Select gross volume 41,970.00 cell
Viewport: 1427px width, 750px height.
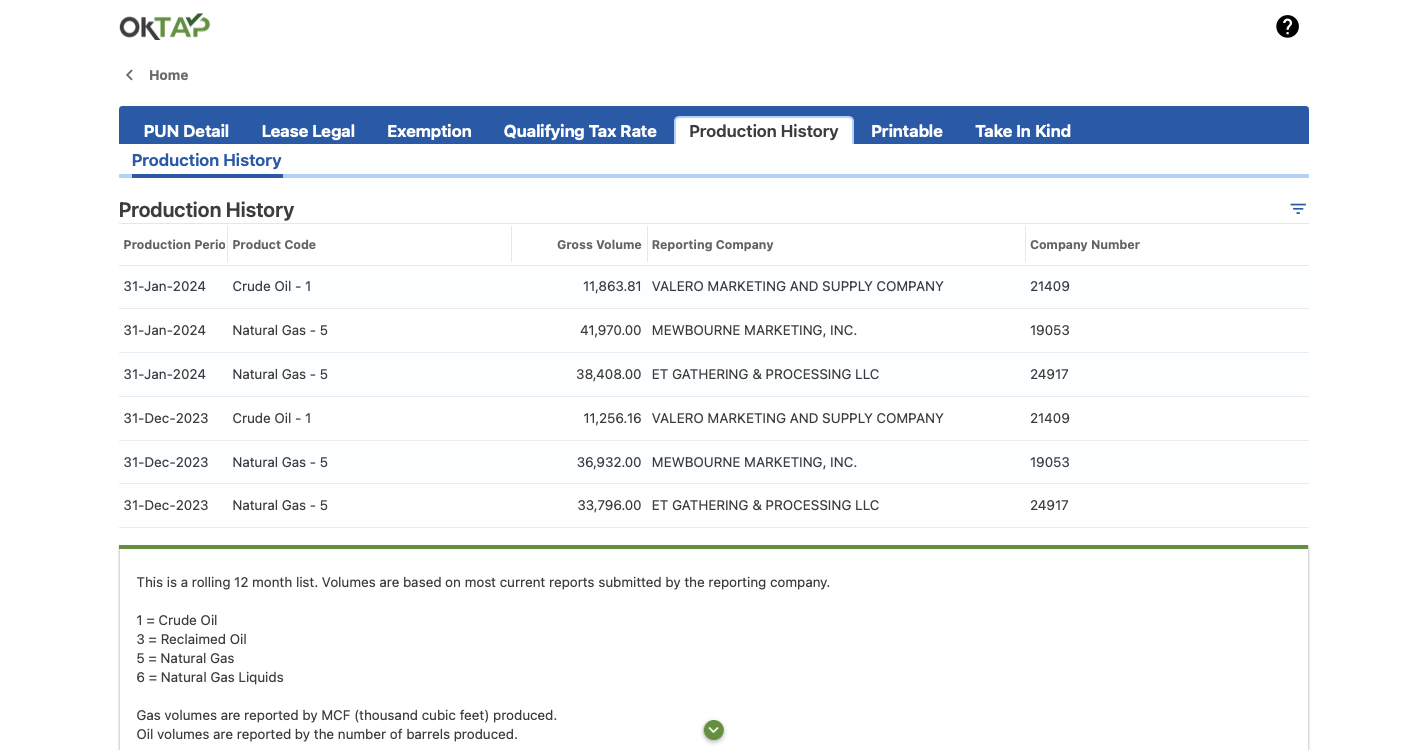click(x=611, y=330)
